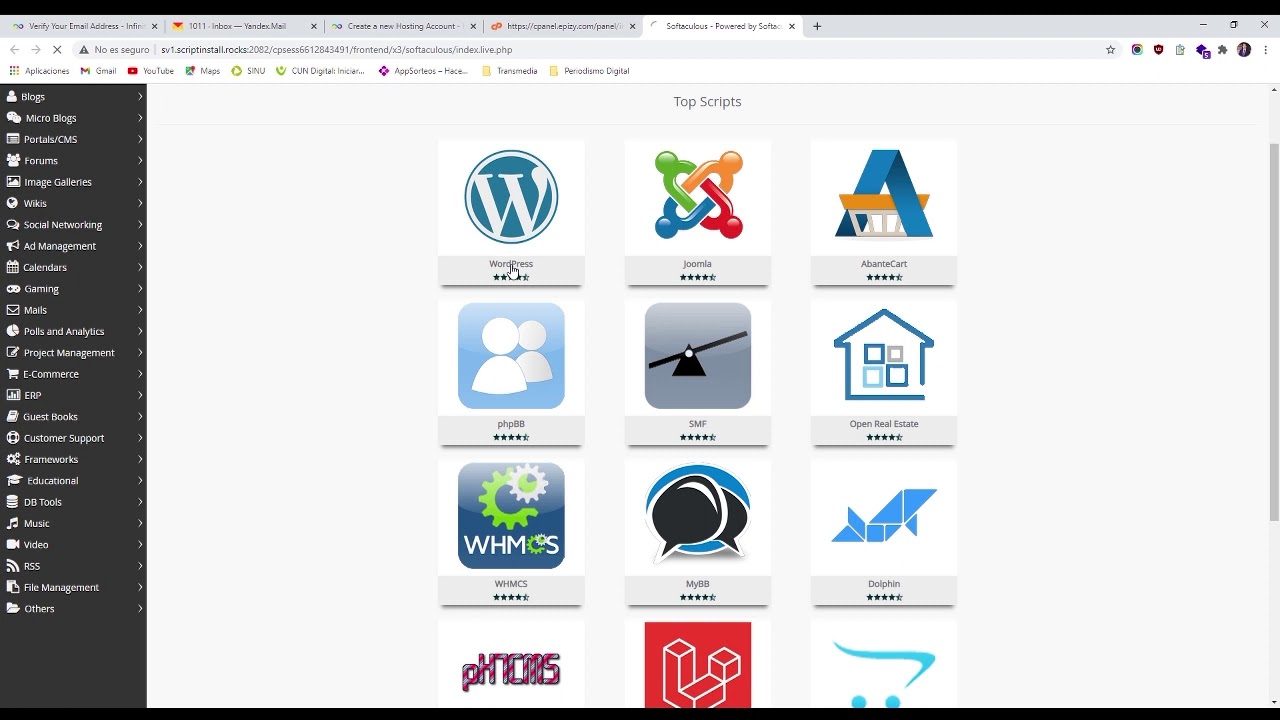Stop loading the page
Screen dimensions: 1280x720
57,49
